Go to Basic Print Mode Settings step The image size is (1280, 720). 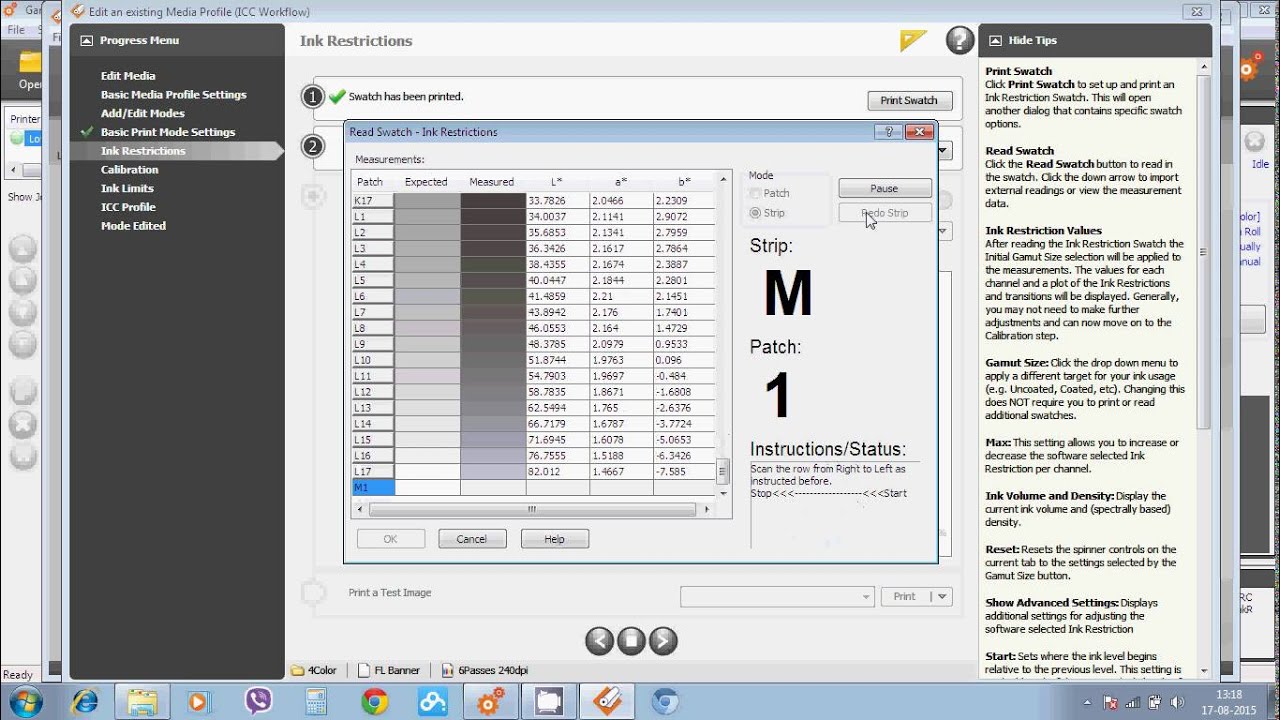pyautogui.click(x=168, y=132)
